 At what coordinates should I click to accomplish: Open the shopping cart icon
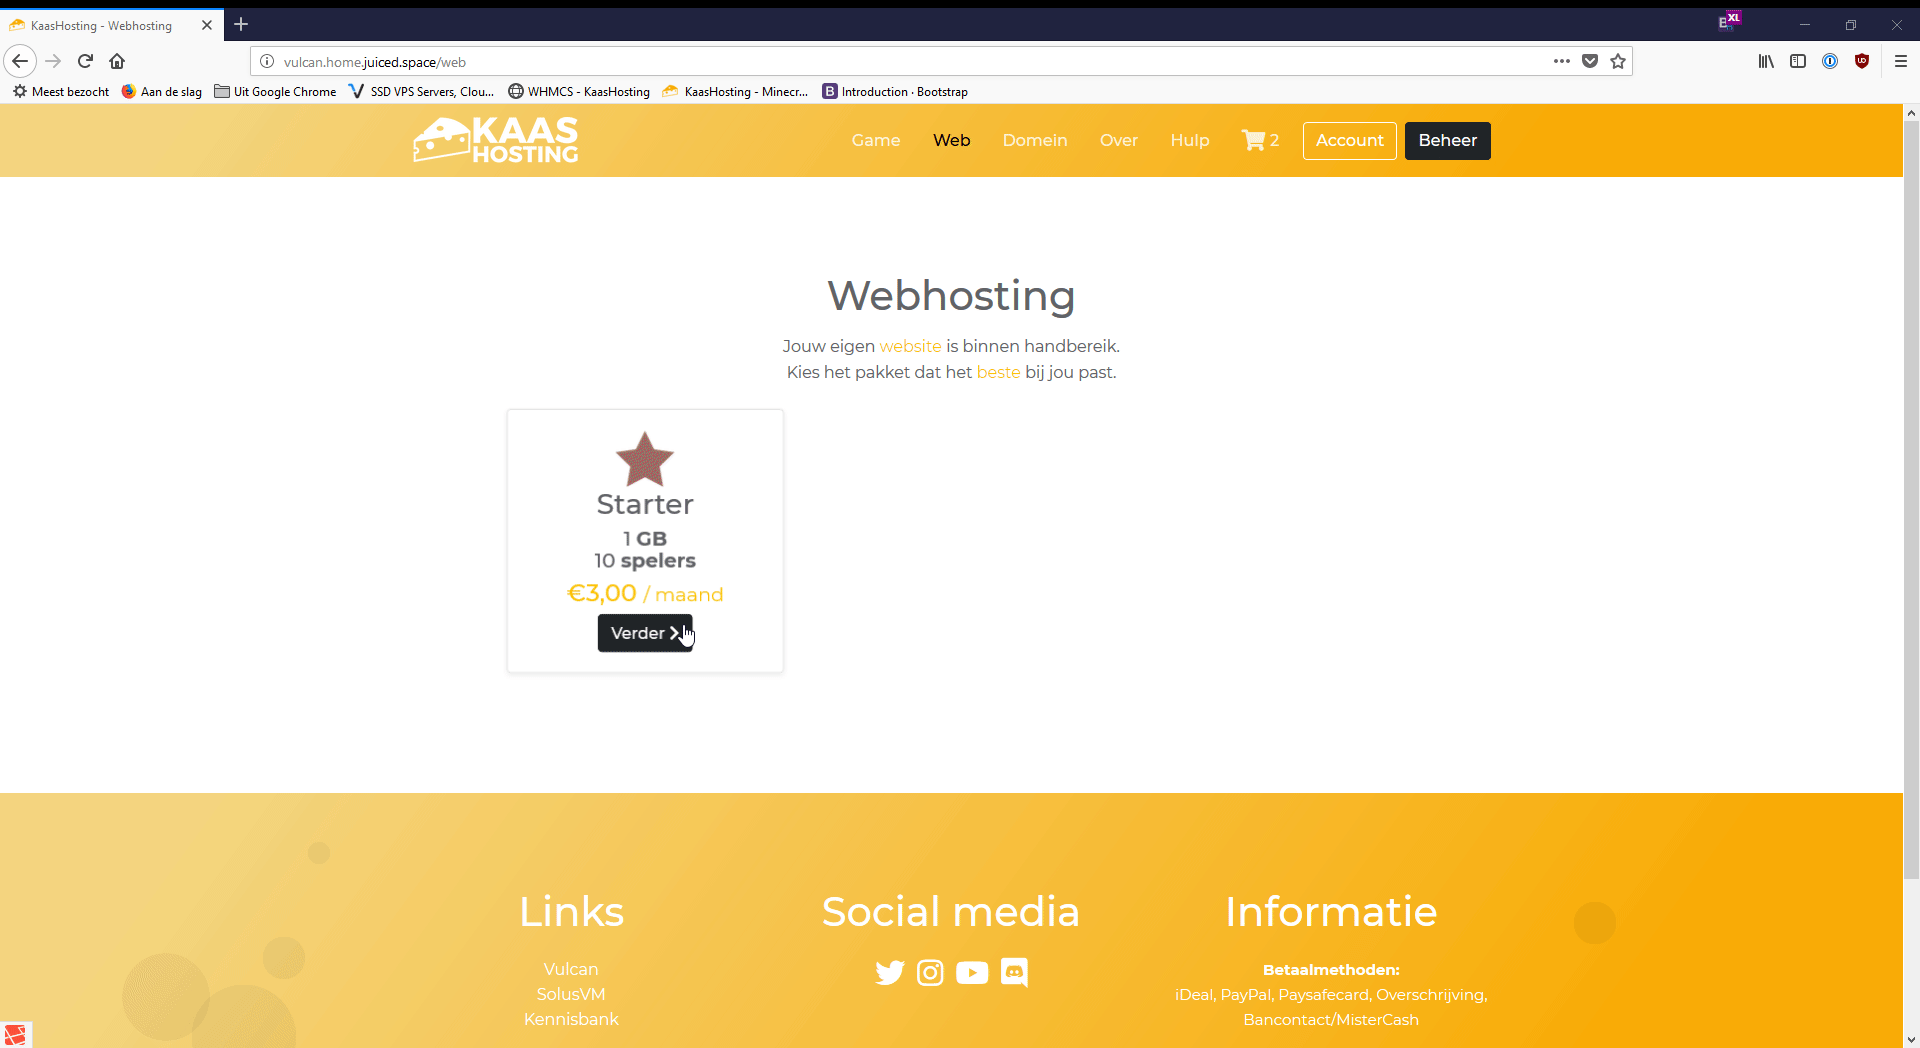point(1253,140)
